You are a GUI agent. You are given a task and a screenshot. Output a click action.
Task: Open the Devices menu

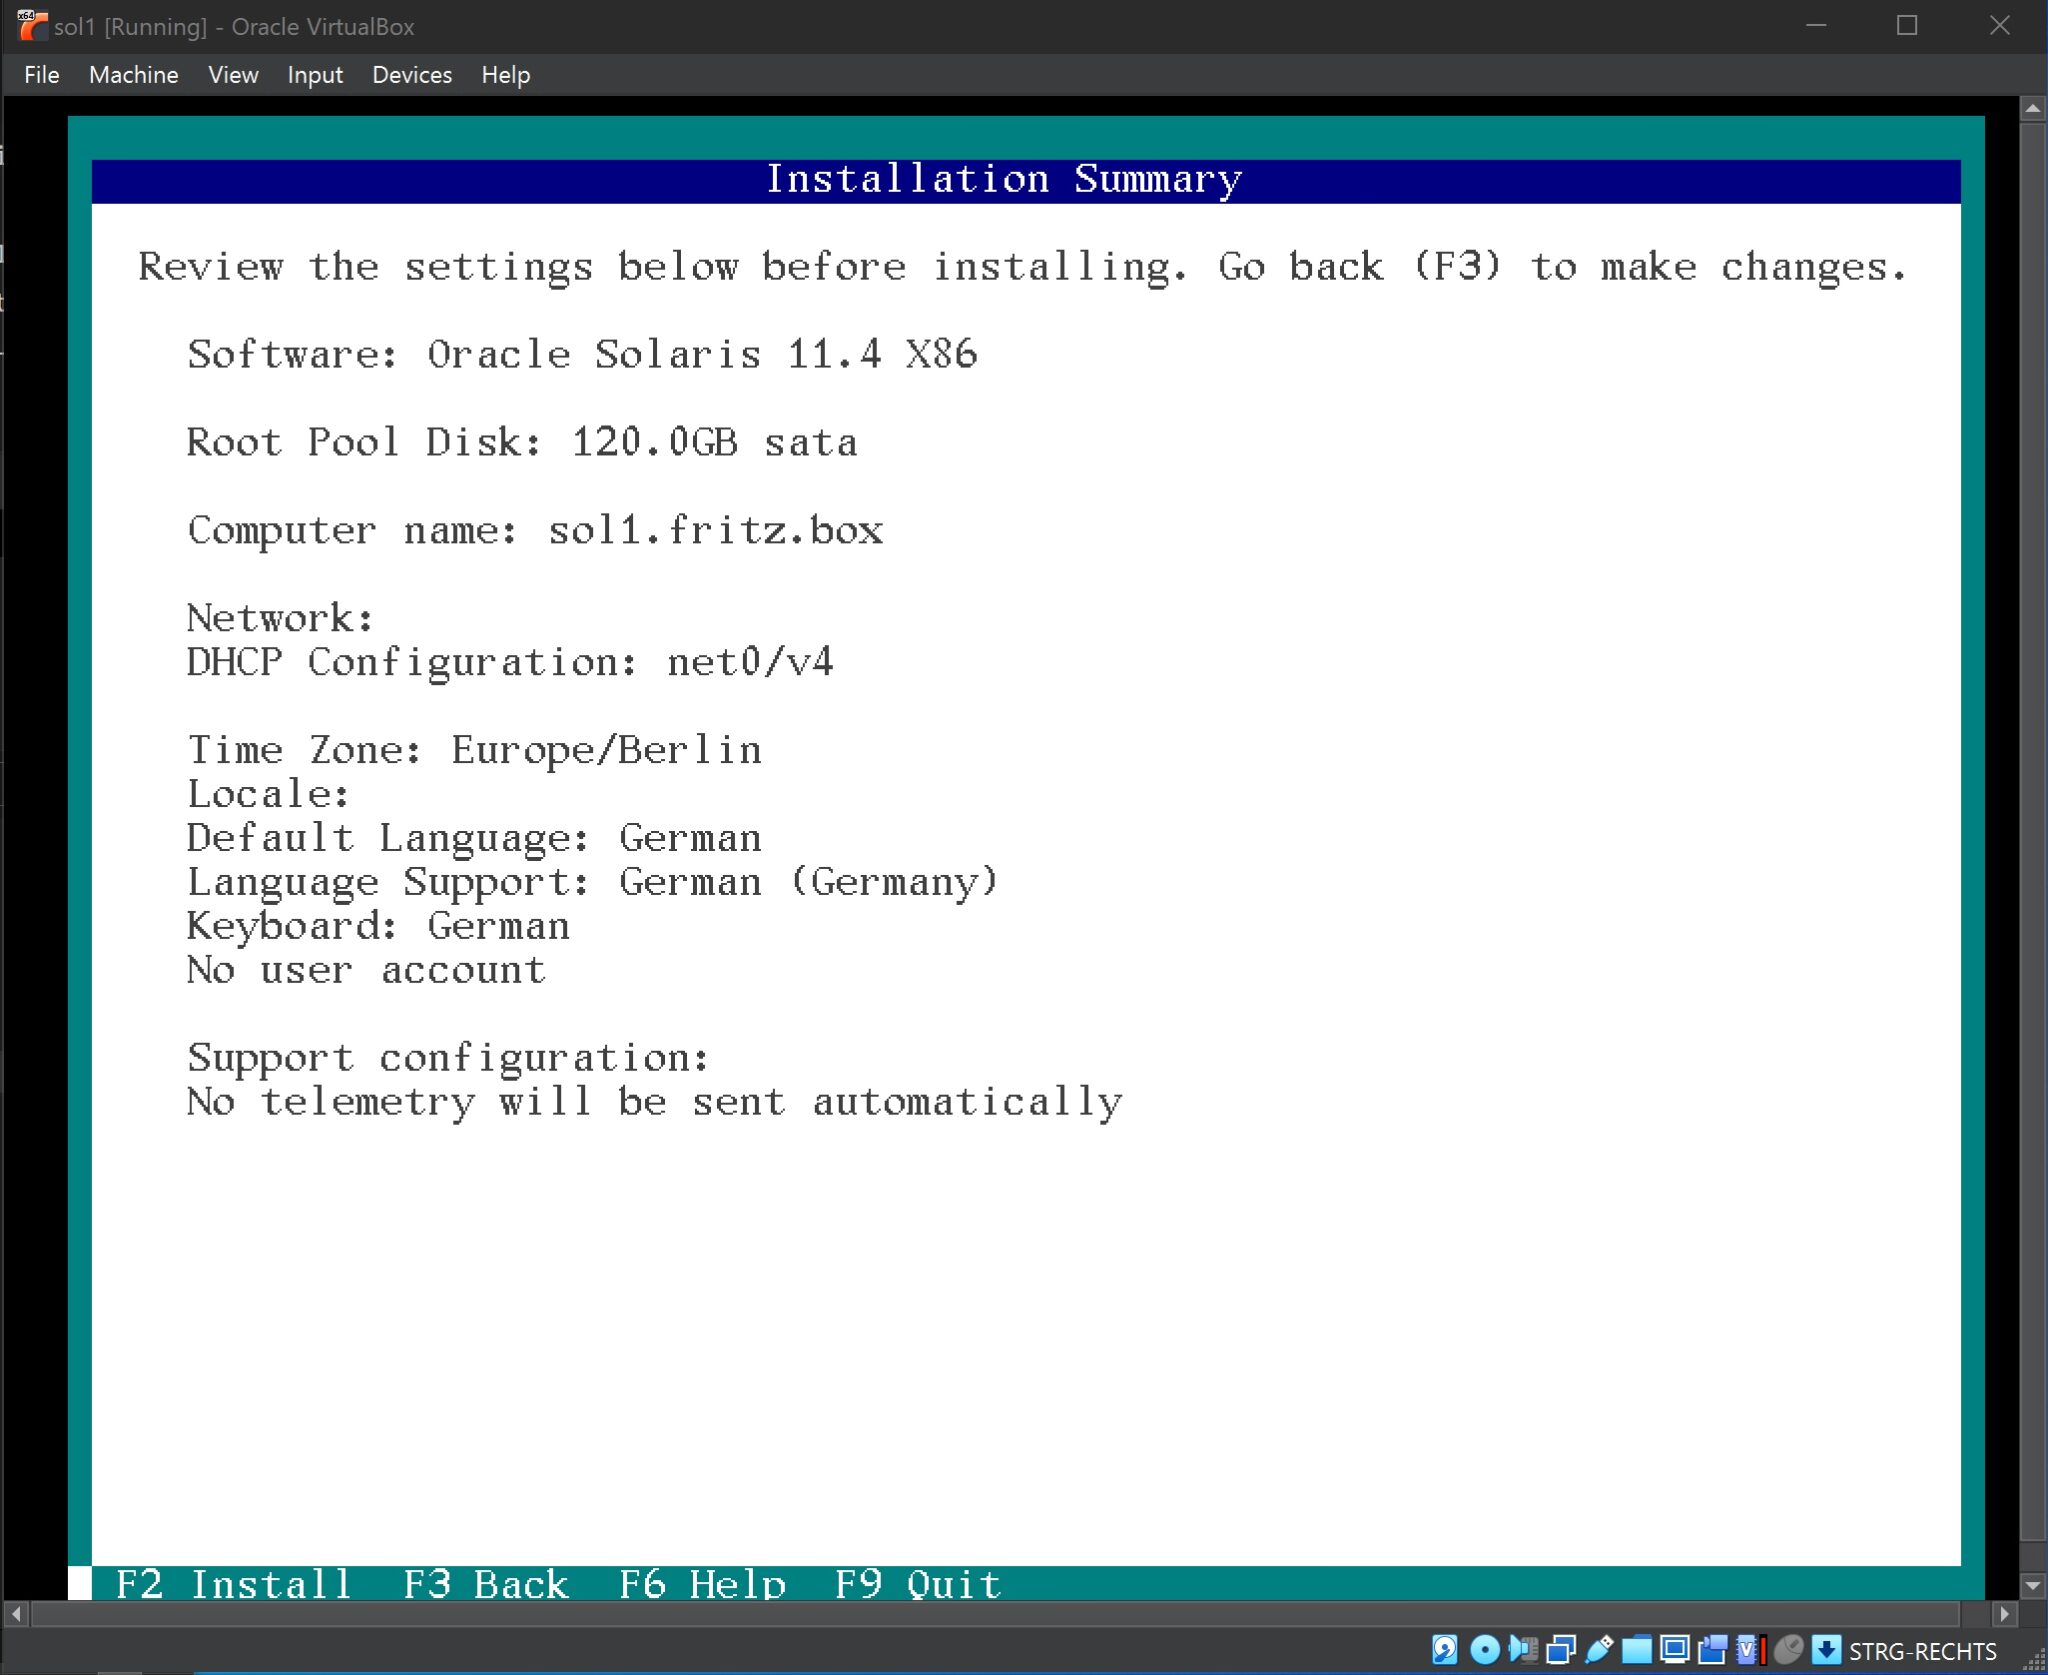(411, 74)
